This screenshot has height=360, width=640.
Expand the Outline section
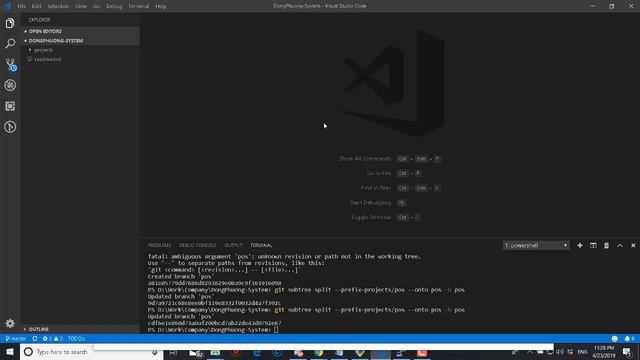click(x=80, y=329)
